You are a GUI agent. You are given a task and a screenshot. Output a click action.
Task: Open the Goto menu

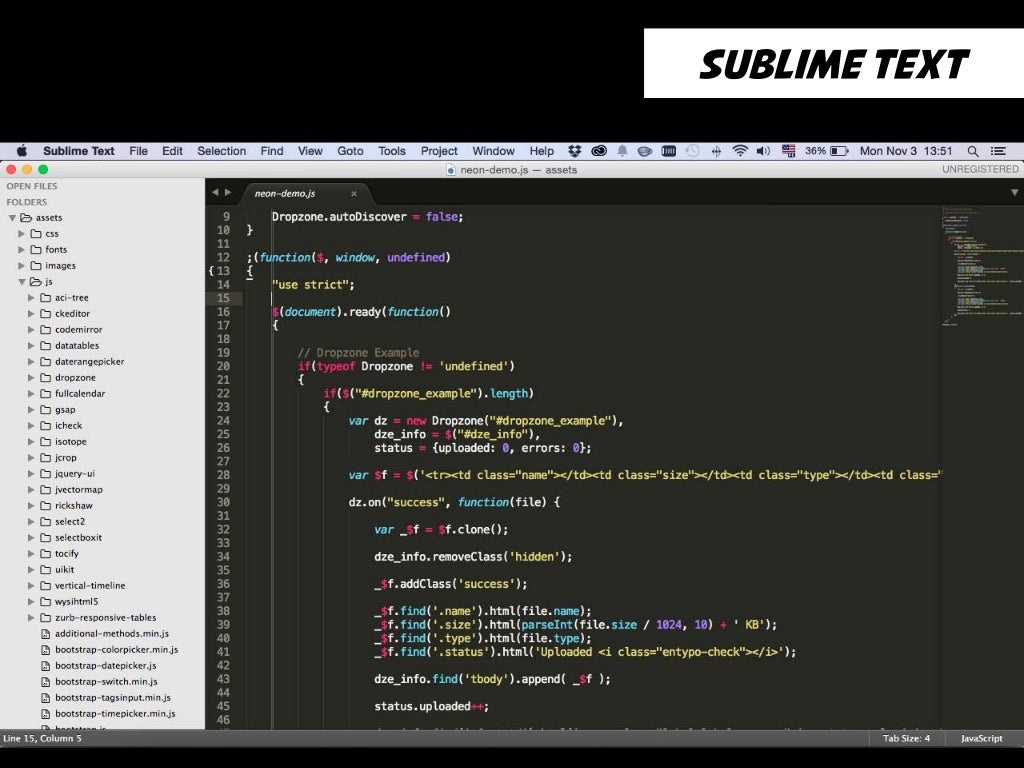[350, 151]
